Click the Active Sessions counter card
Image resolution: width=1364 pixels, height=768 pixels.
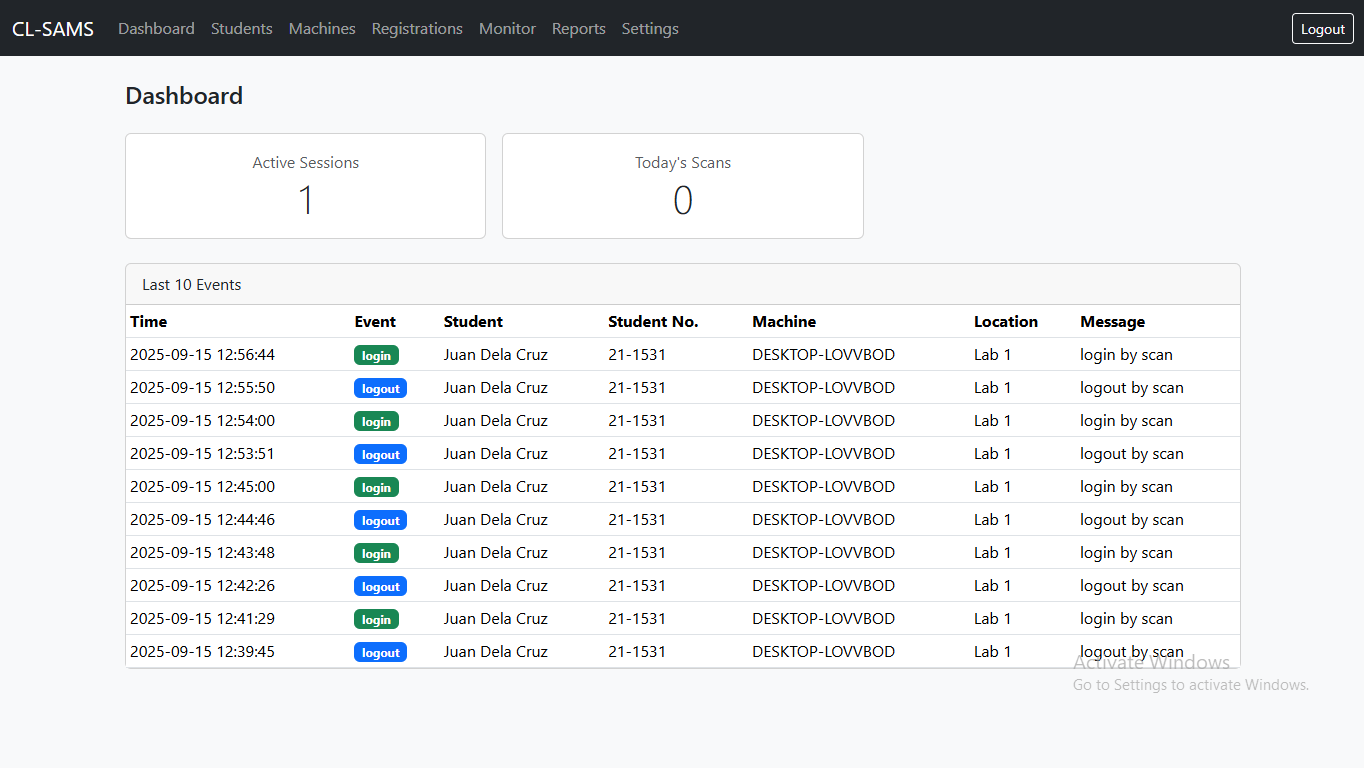pos(305,186)
